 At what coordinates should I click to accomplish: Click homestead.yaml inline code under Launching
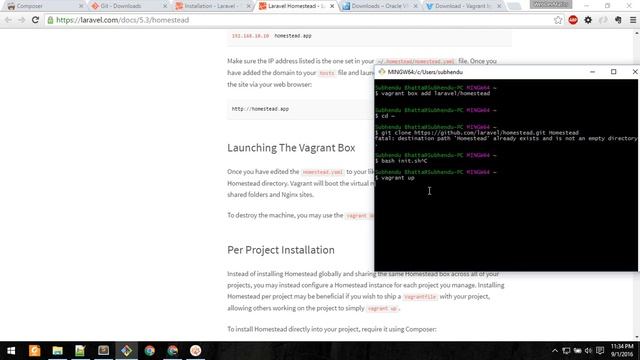click(322, 172)
